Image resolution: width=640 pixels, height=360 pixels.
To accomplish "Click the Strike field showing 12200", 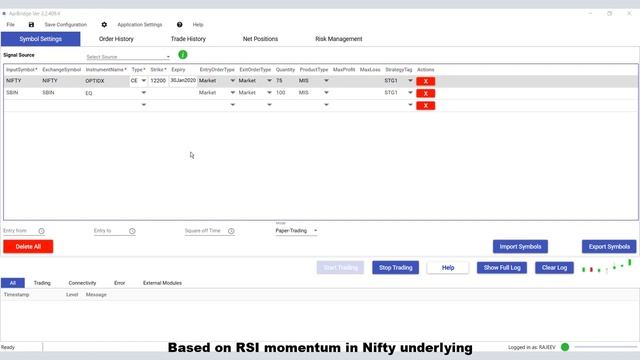I will point(158,81).
